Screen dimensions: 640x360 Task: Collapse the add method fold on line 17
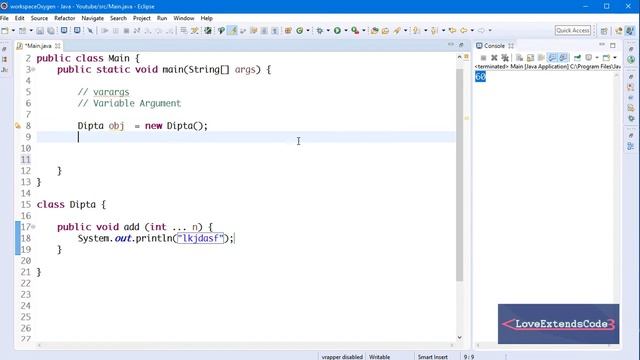pyautogui.click(x=33, y=227)
